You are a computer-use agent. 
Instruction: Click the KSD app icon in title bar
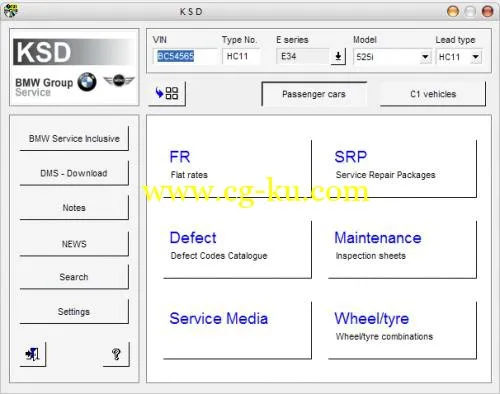point(10,10)
